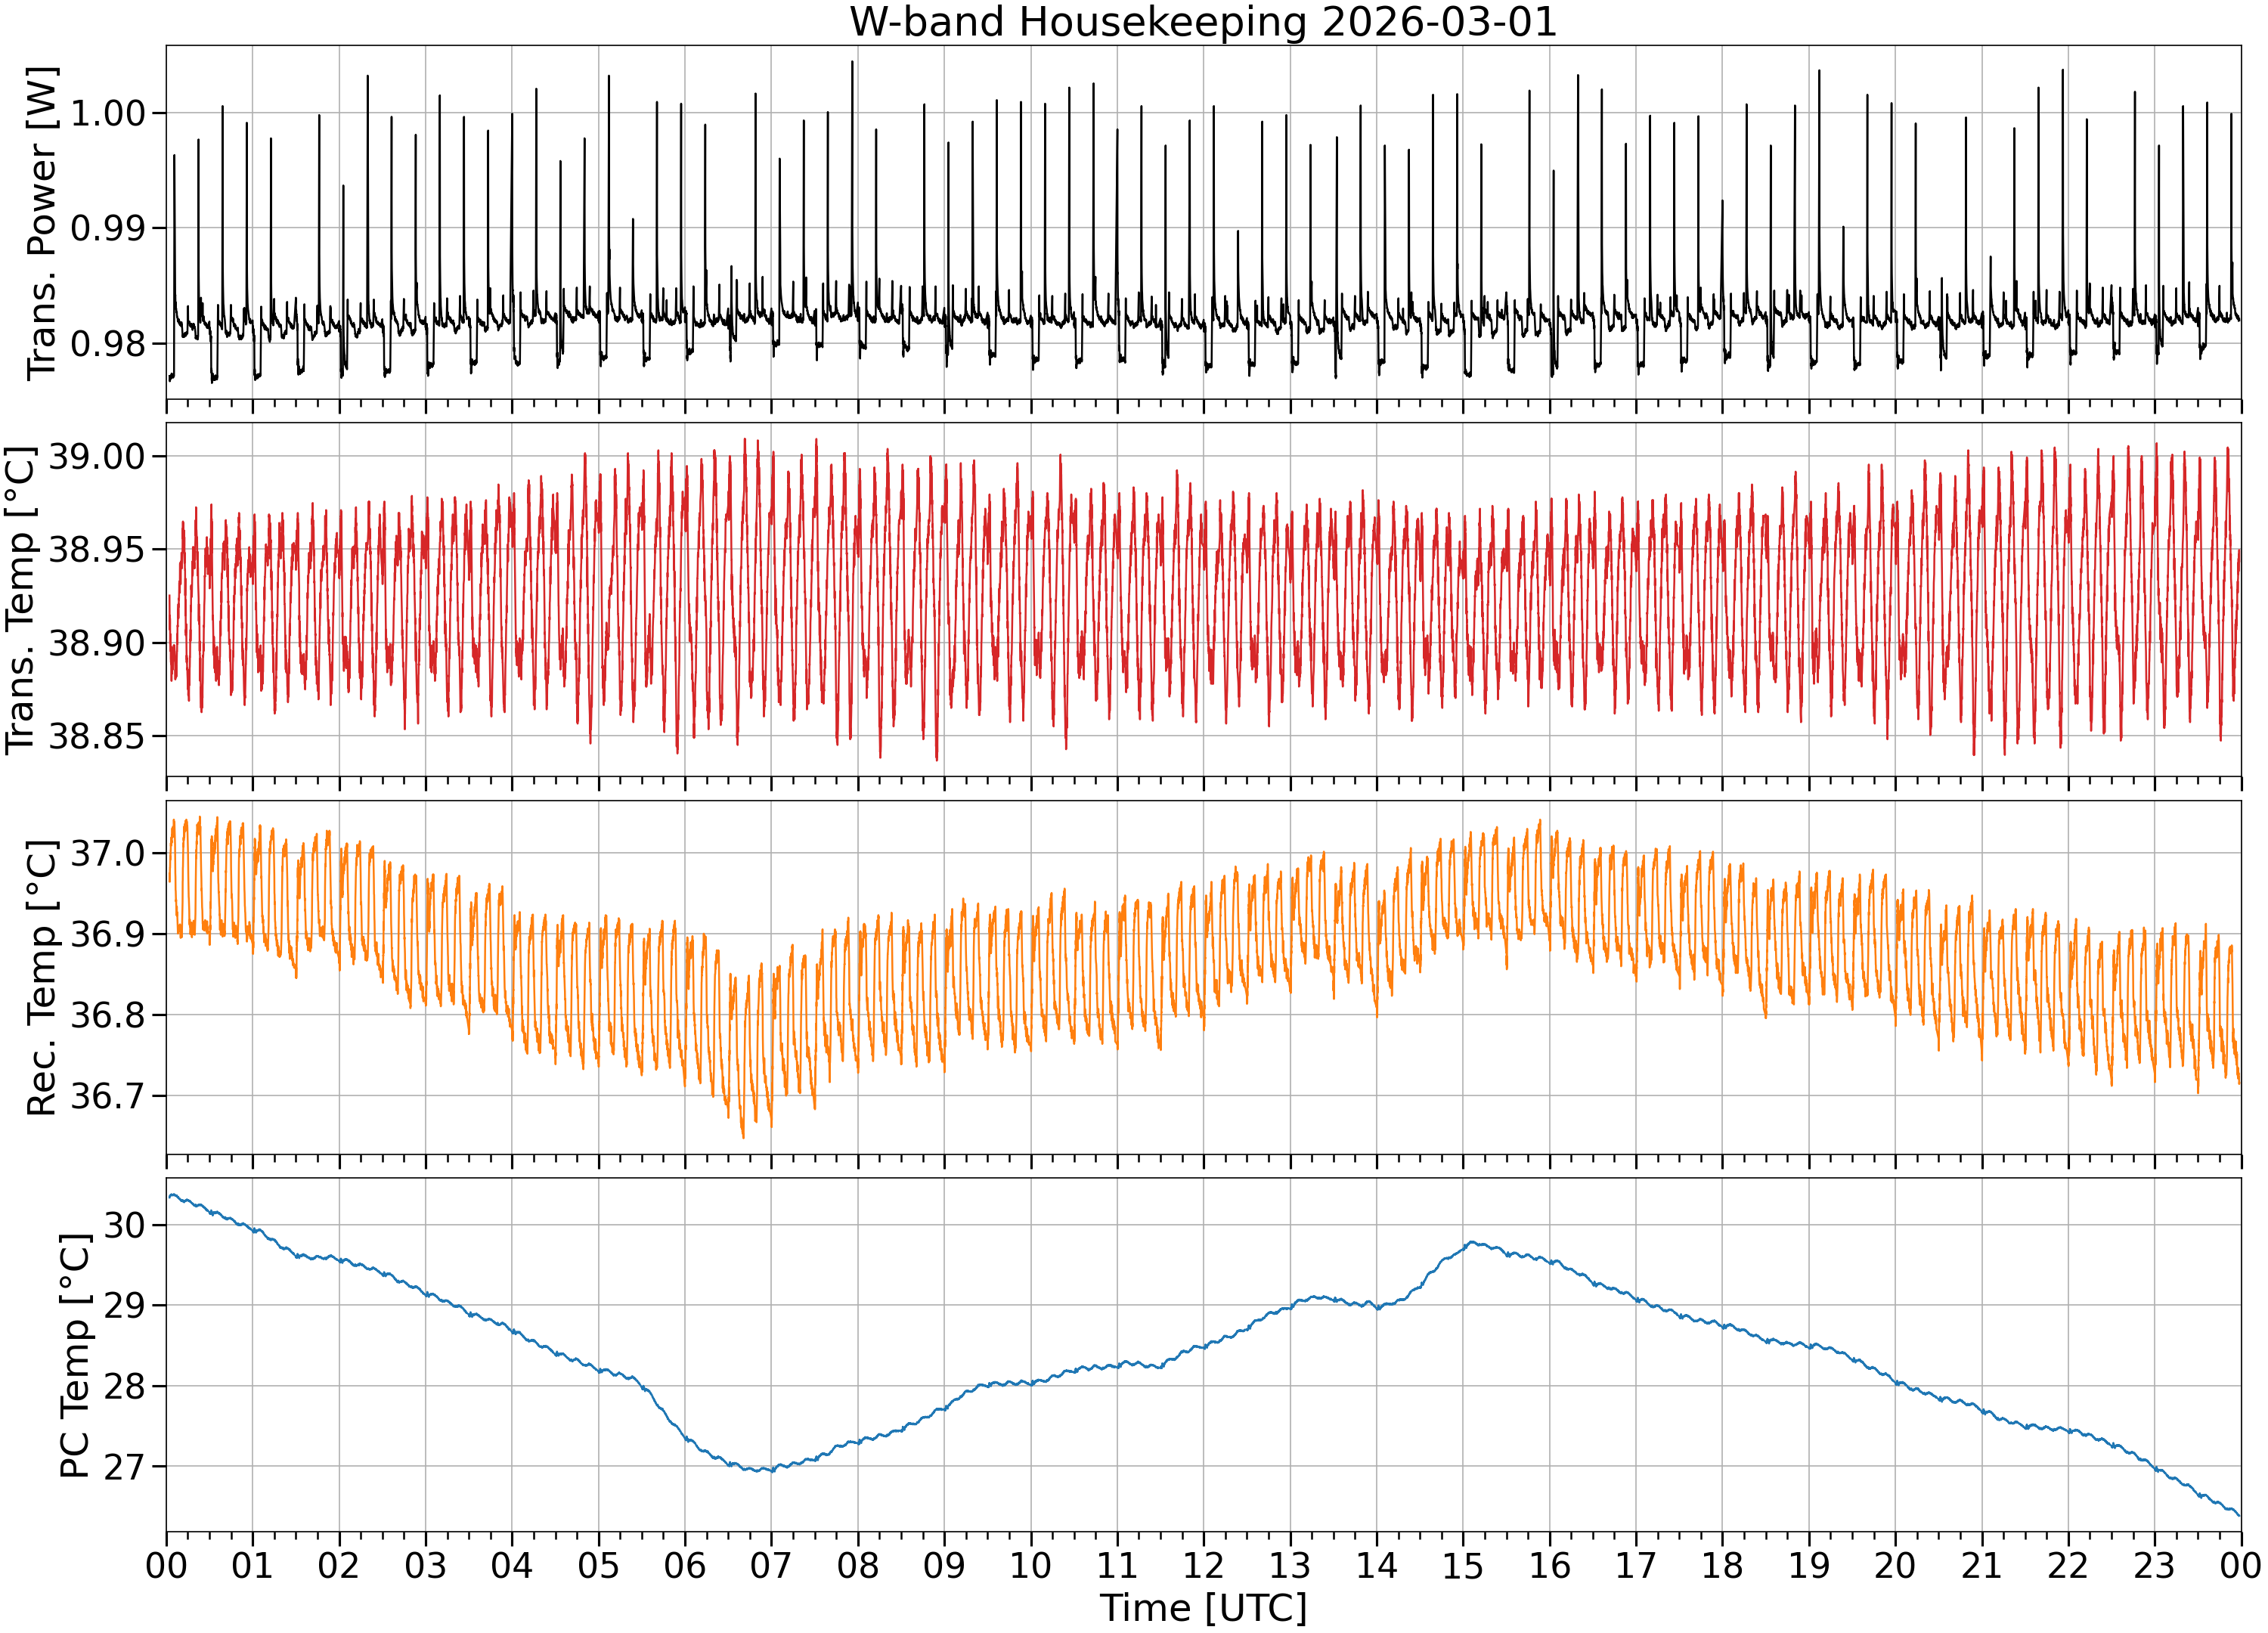Click the 0.99 tick on transmitter power axis
Screen dimensions: 2268x1633
tap(108, 228)
